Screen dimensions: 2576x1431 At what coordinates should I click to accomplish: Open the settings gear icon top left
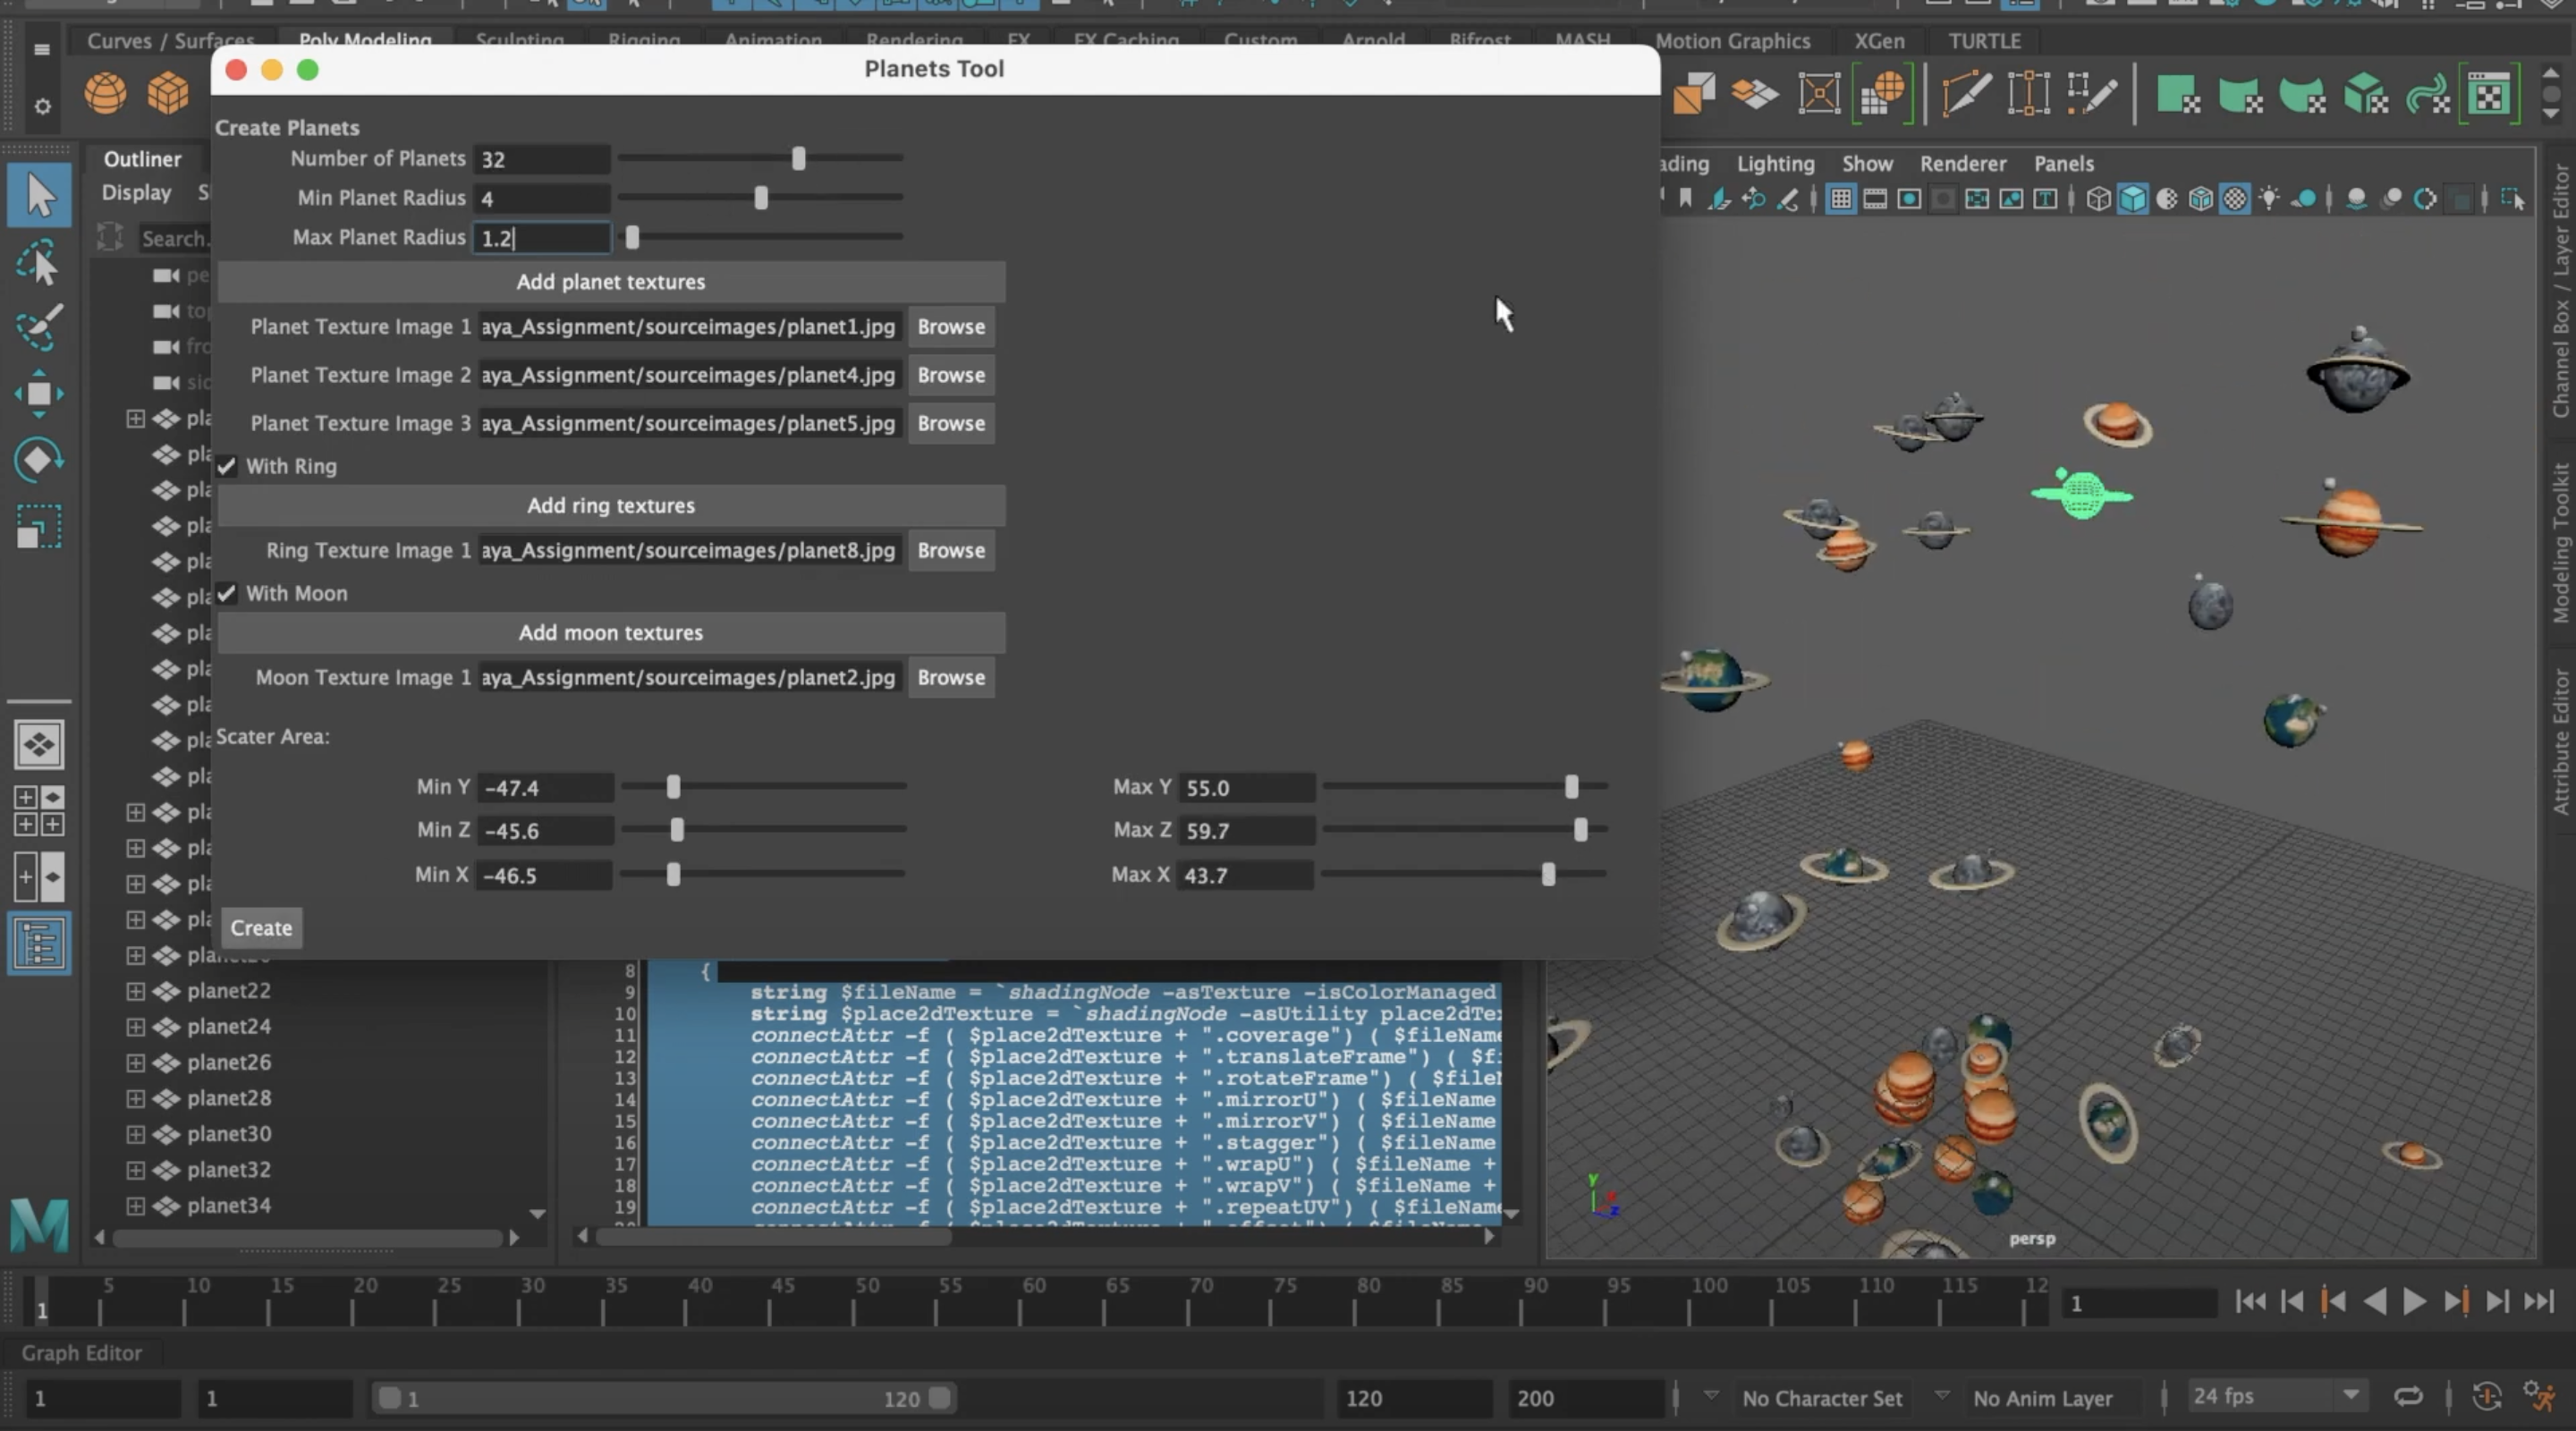tap(42, 108)
